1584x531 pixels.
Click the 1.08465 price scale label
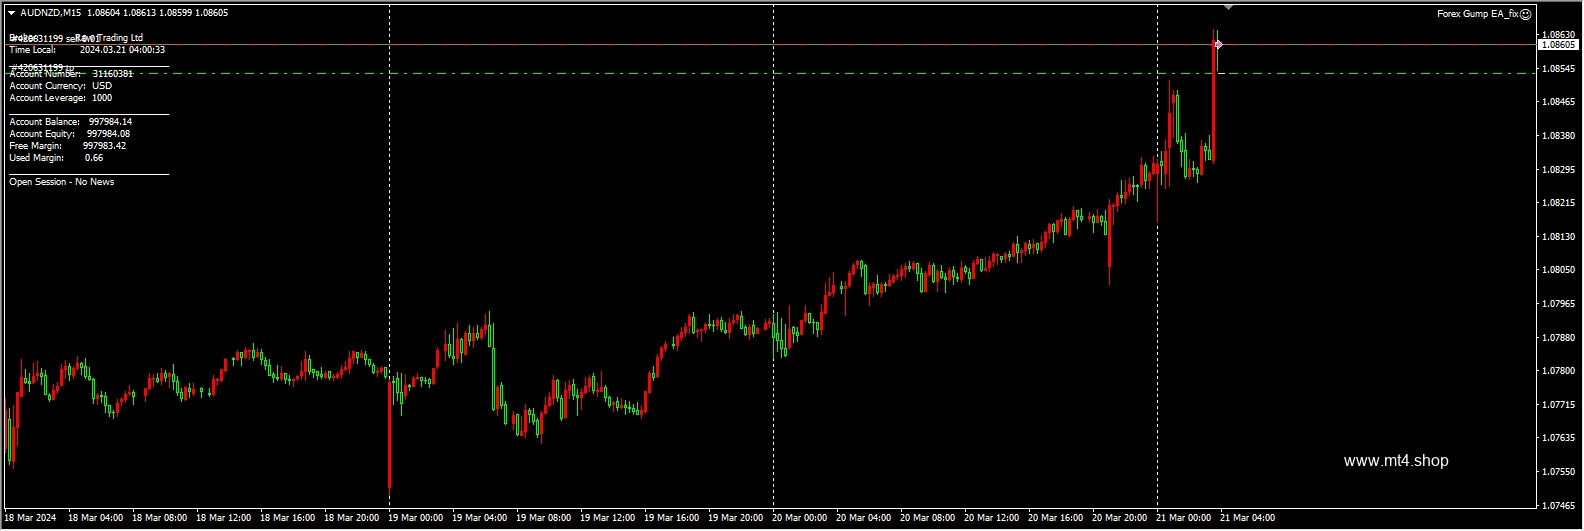1558,102
